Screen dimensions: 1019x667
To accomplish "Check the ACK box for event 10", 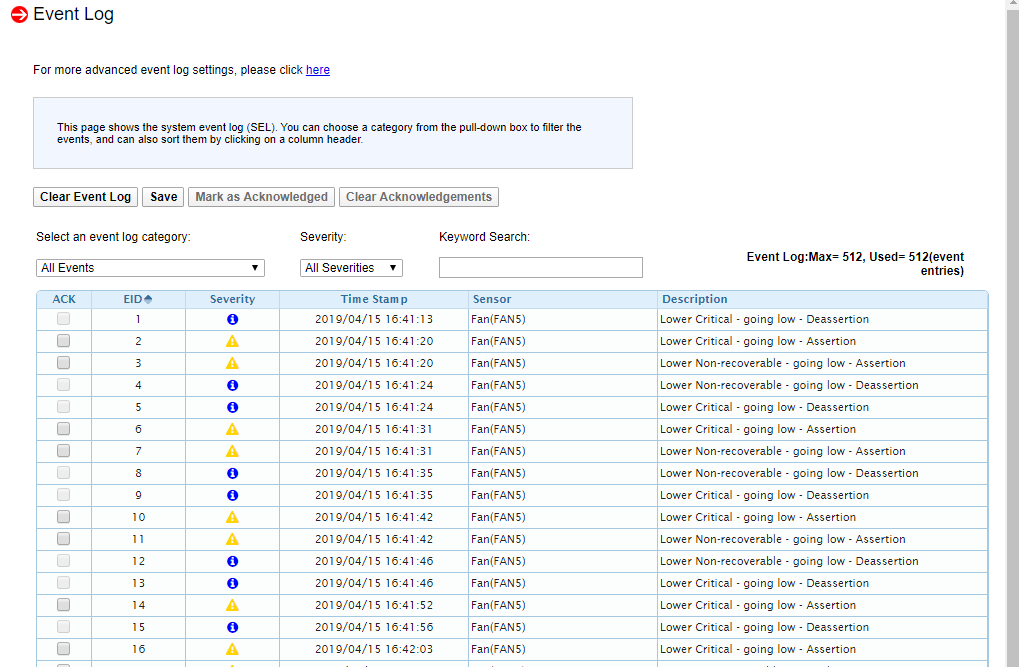I will [63, 517].
